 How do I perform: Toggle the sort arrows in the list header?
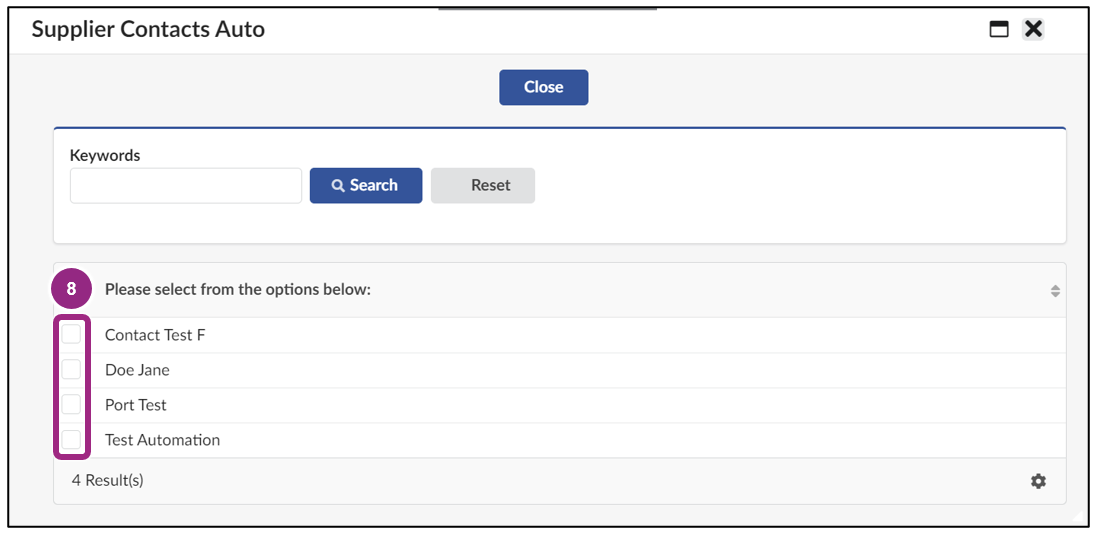click(1055, 291)
